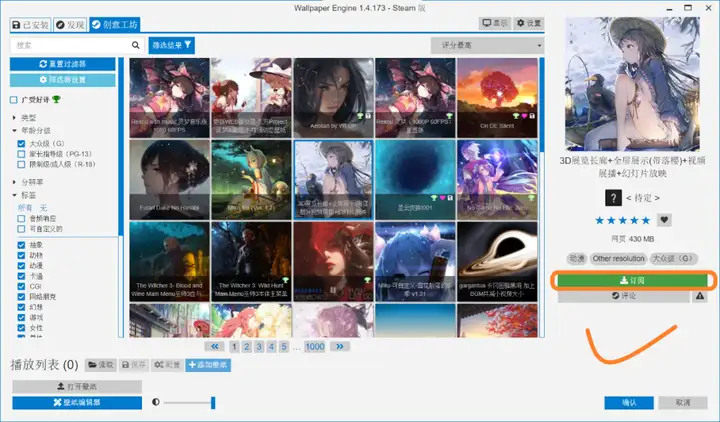Select Futari Dake No Hanabi thumbnail
The image size is (720, 422).
[x=169, y=180]
